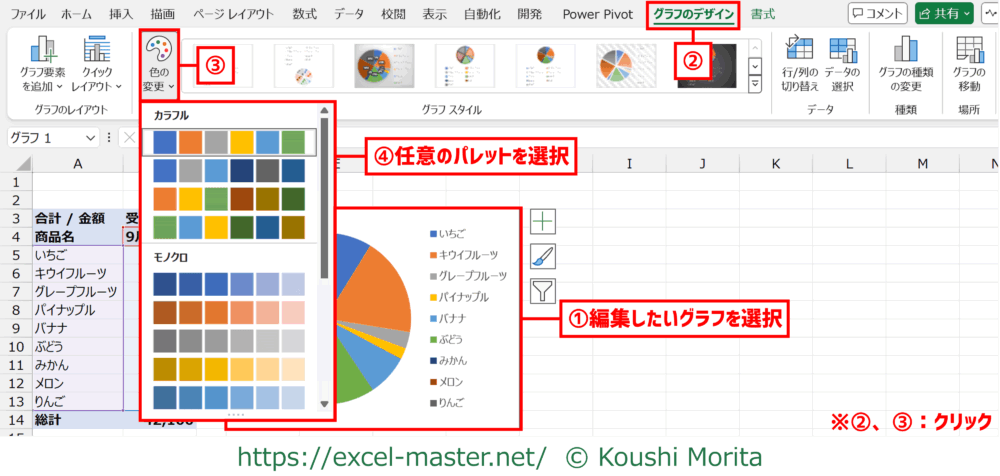The height and width of the screenshot is (476, 1000).
Task: Click the chart styles brush button
Action: [542, 257]
